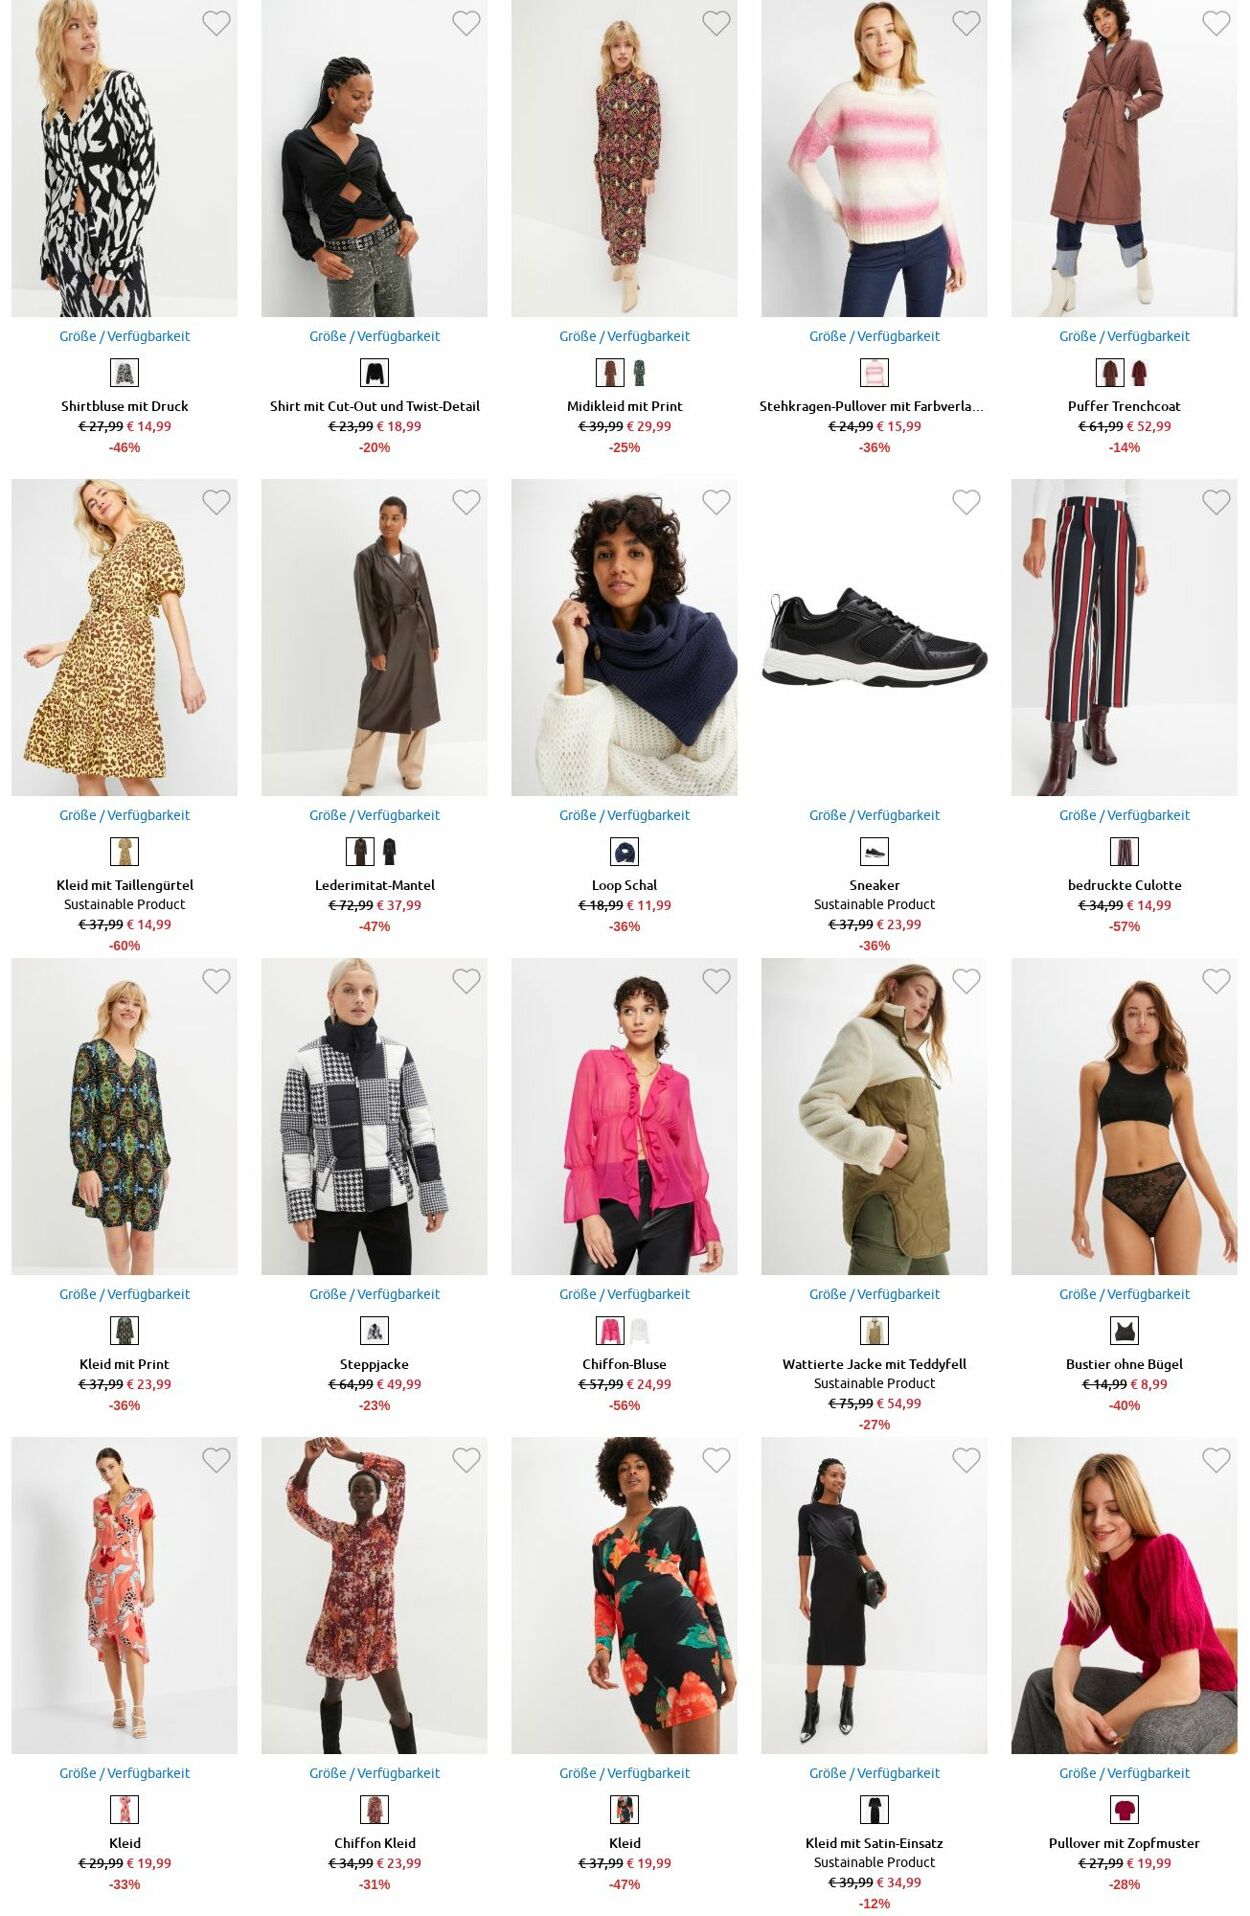Add Kleid mit Satin-Einsatz to wishlist heart
This screenshot has height=1916, width=1250.
click(966, 1460)
